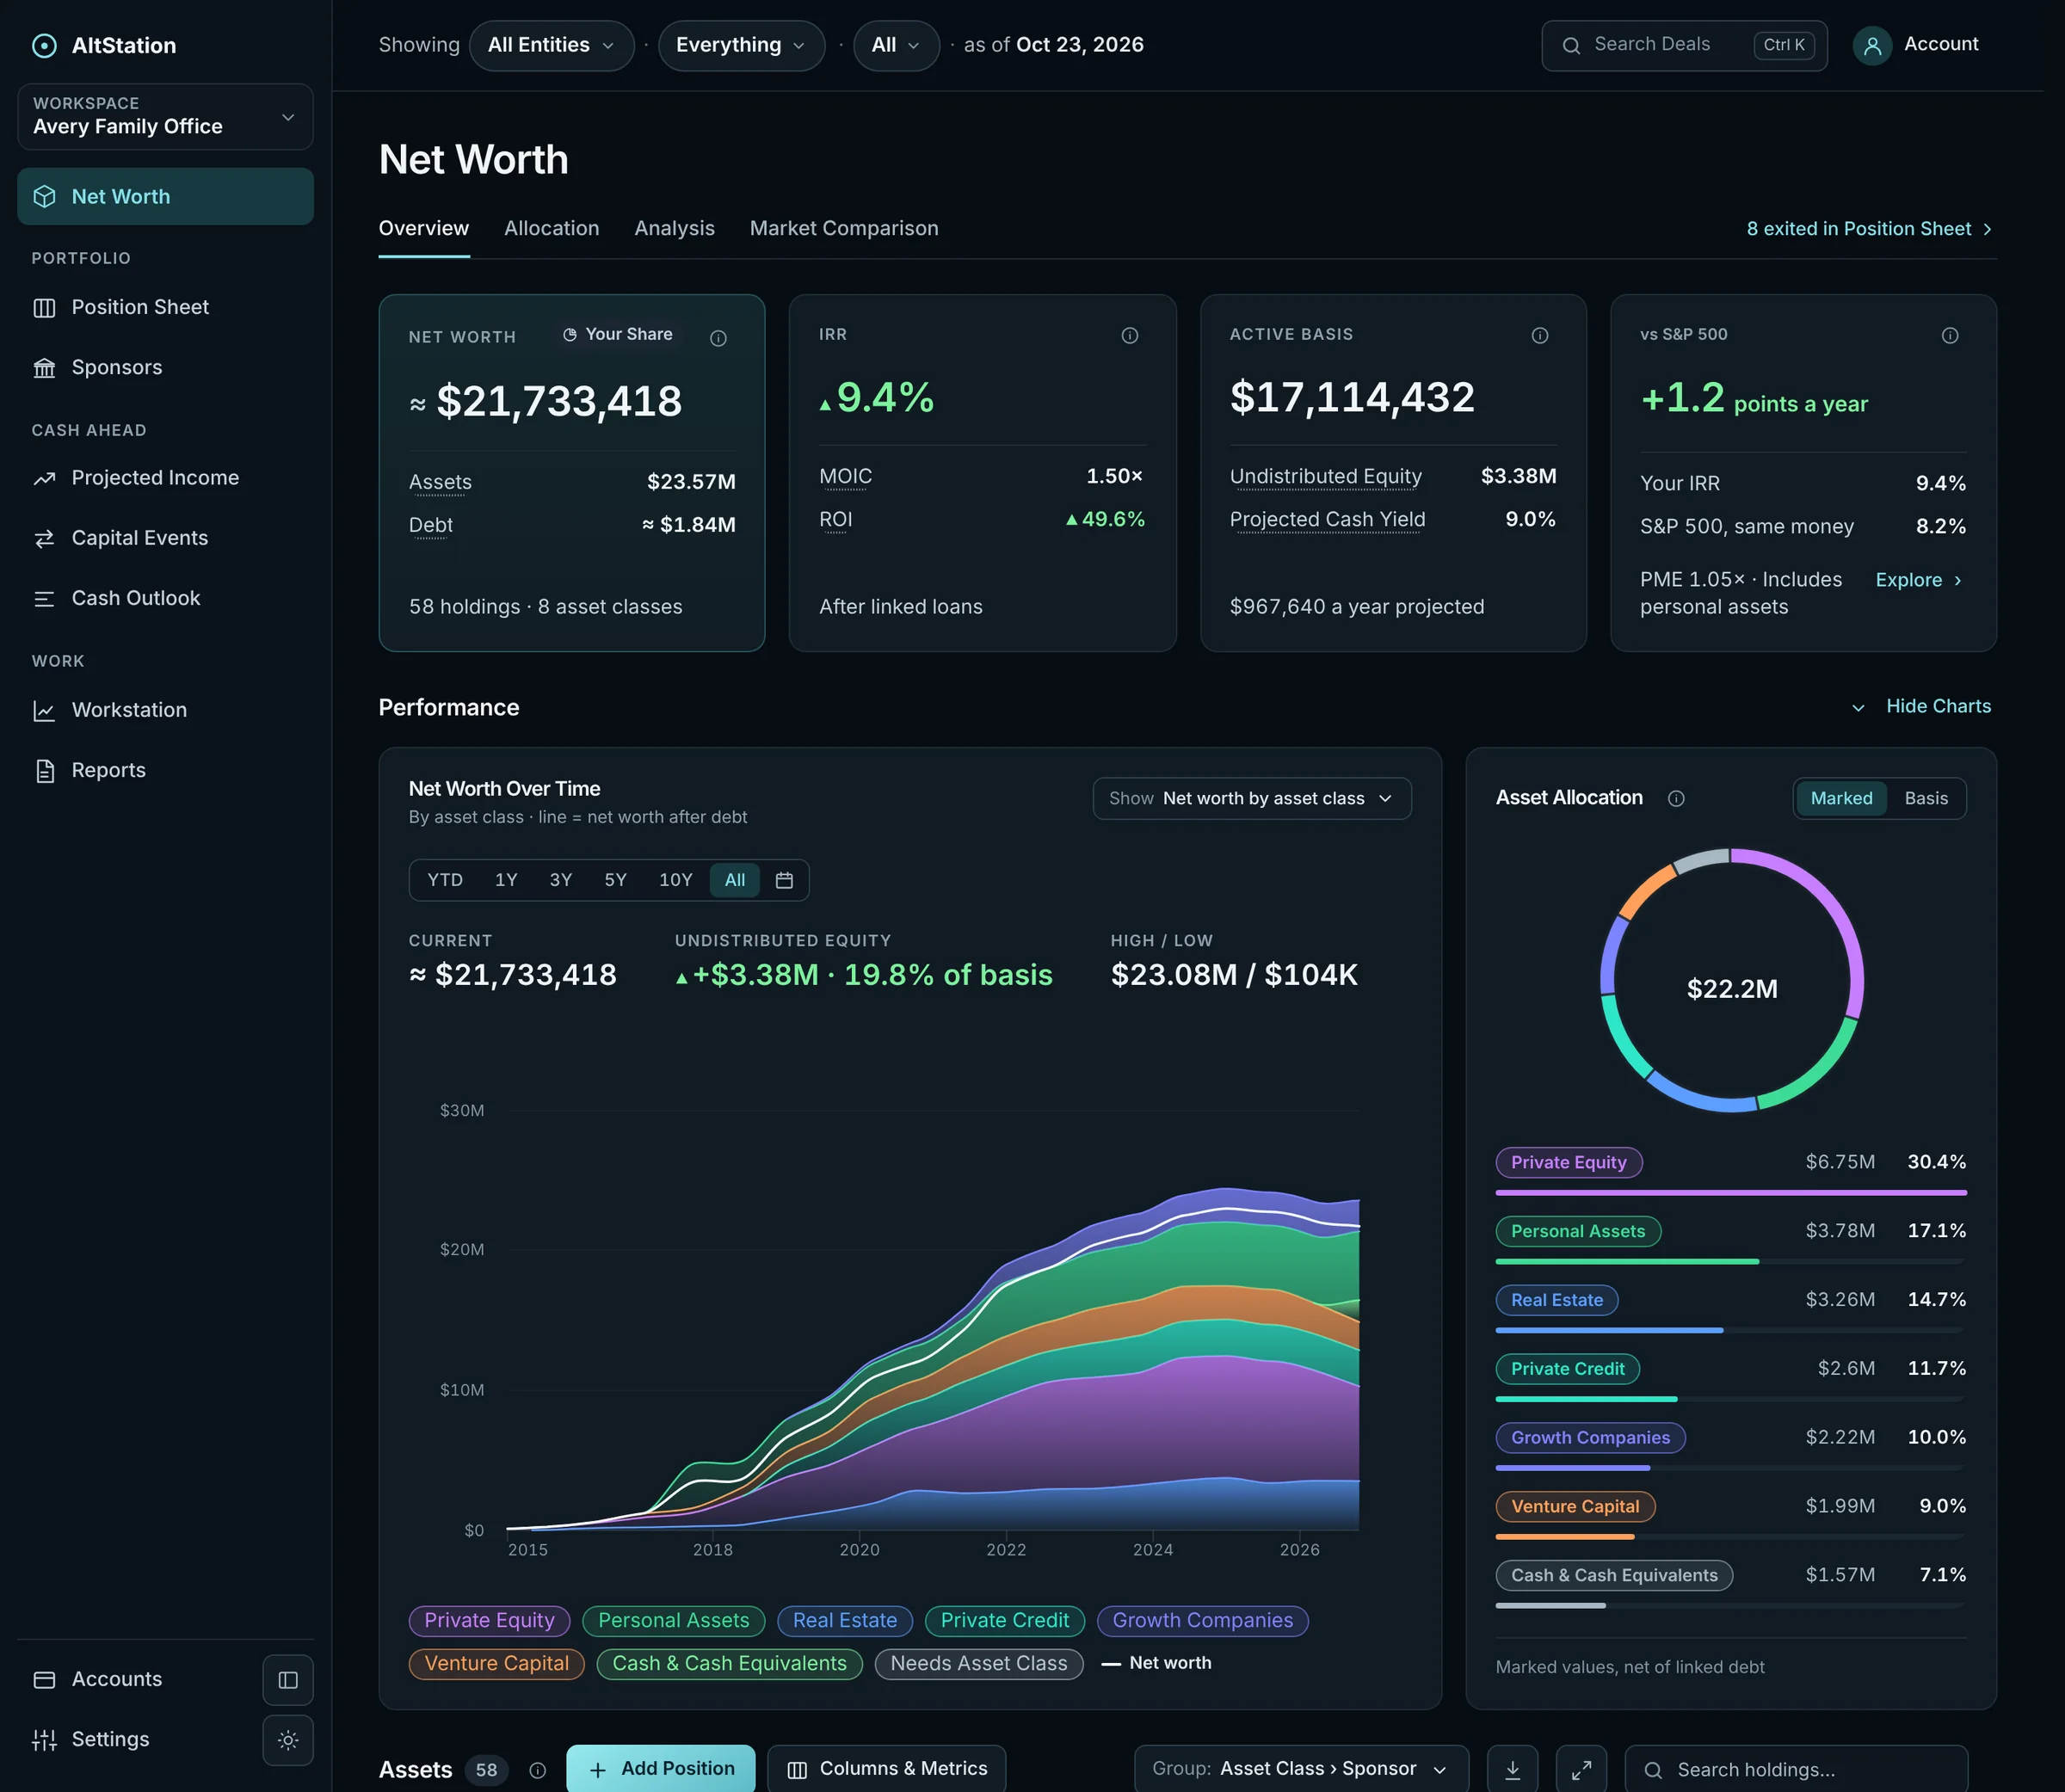Open the Avery Family Office workspace selector
Screen dimensions: 2065x1792
coord(165,116)
